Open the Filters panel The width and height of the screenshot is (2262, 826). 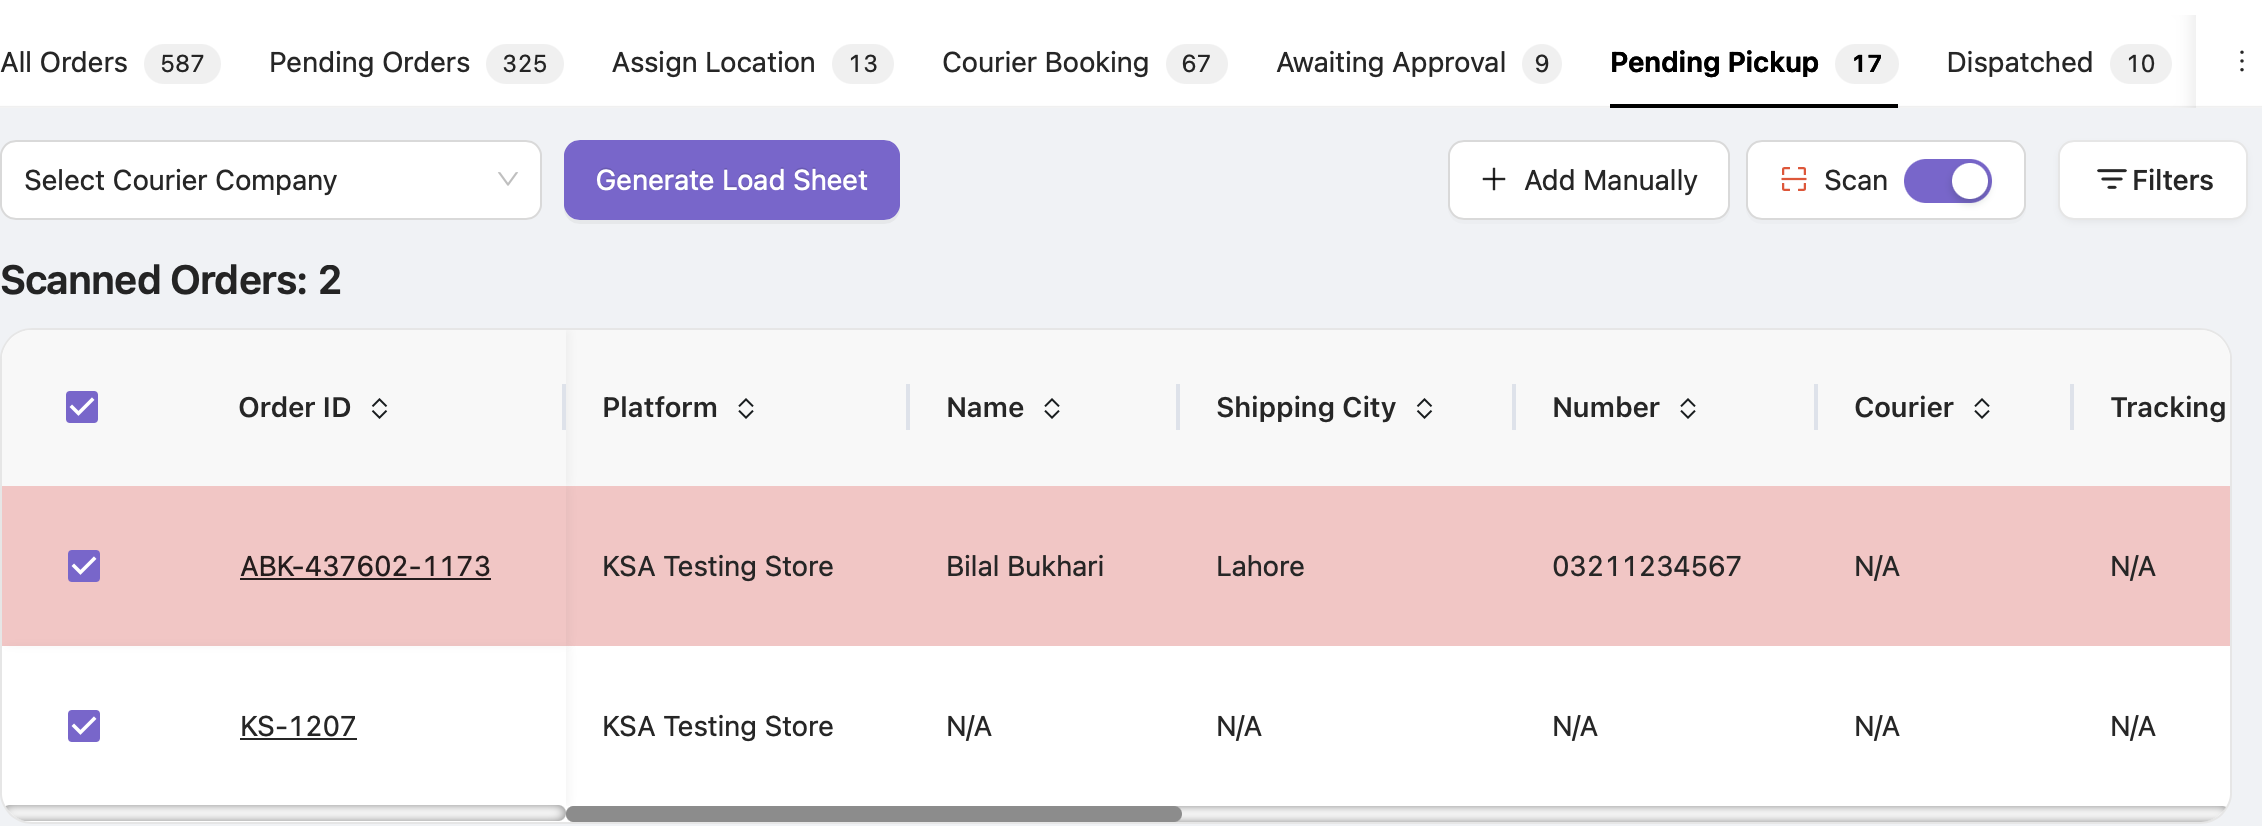pyautogui.click(x=2153, y=180)
